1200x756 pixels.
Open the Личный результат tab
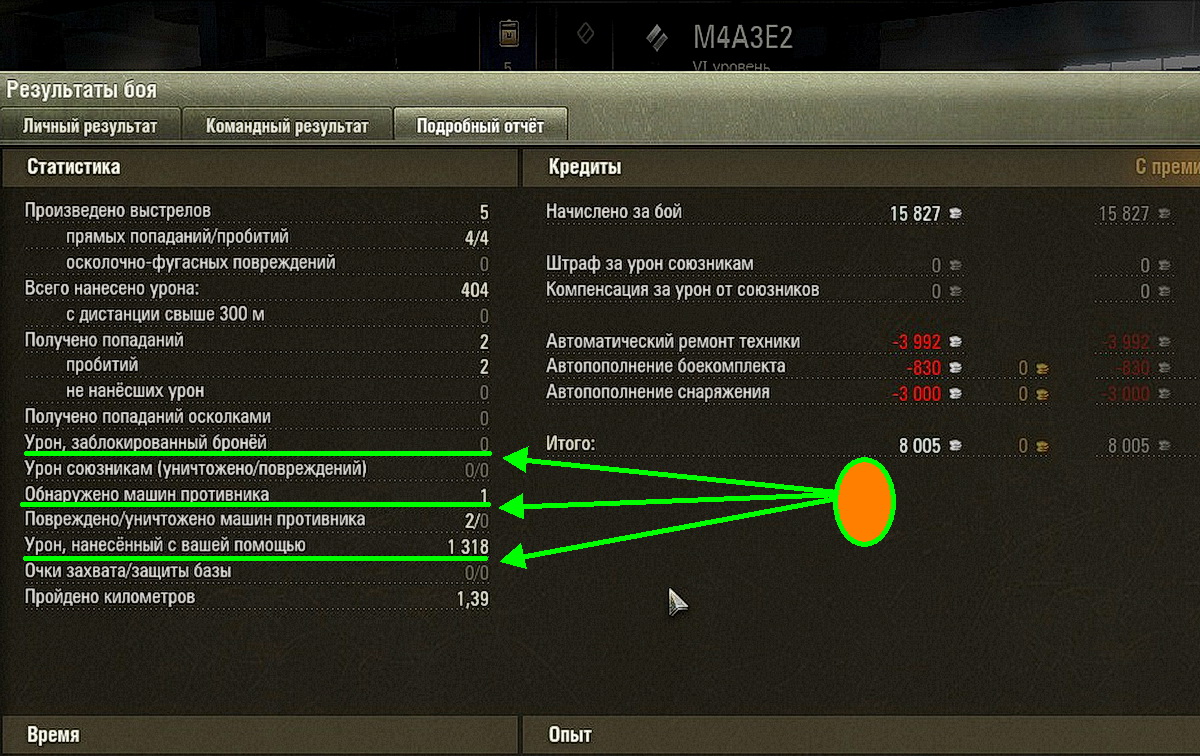(91, 126)
